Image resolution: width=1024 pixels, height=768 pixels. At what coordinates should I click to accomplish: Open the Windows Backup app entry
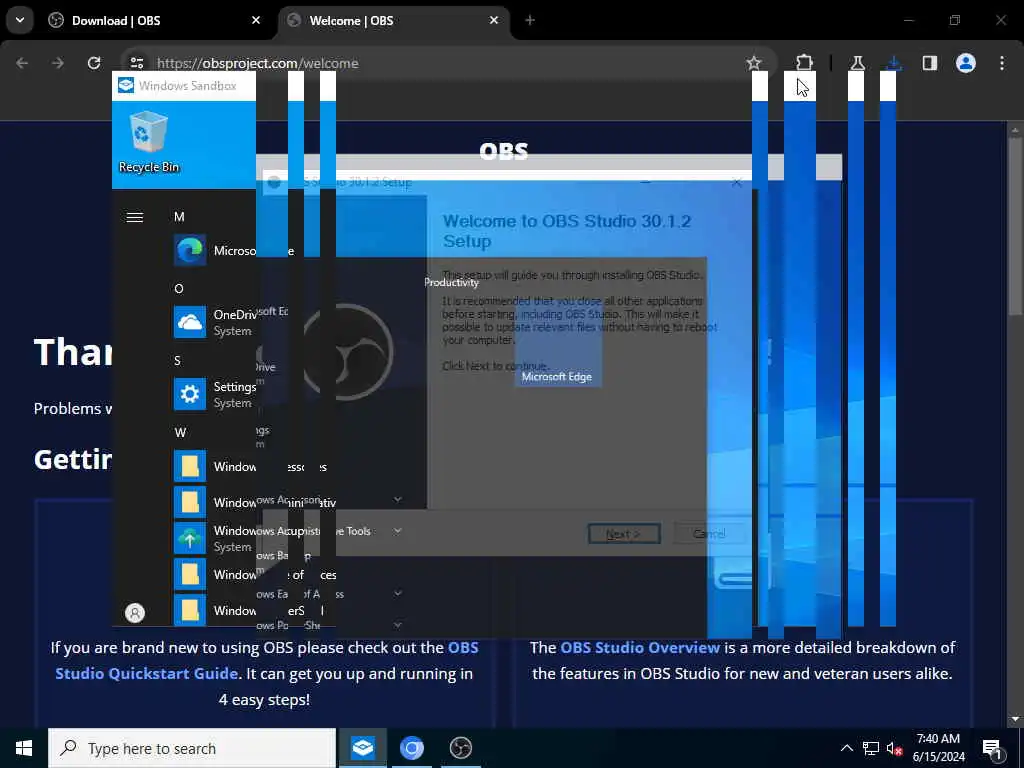(x=215, y=538)
